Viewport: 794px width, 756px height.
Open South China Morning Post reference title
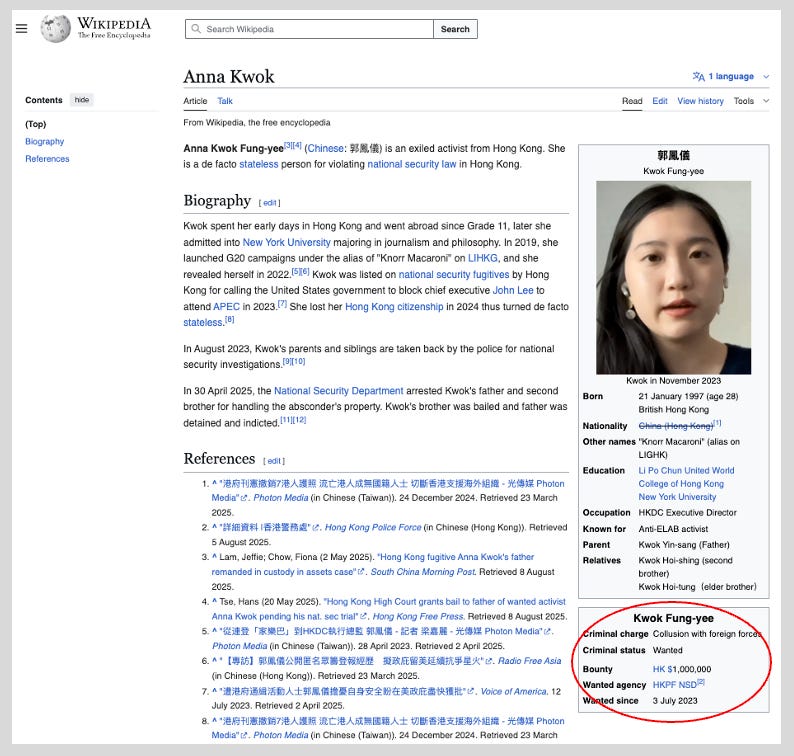click(x=423, y=572)
